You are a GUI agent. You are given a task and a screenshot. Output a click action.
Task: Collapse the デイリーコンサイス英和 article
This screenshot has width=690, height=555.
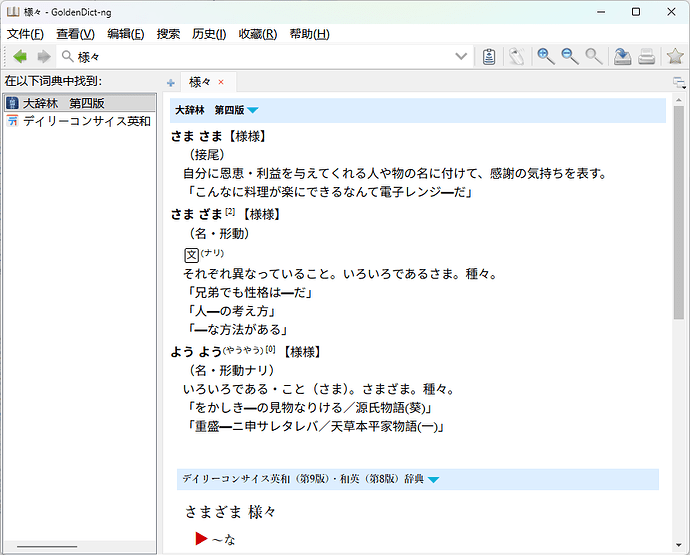point(433,479)
